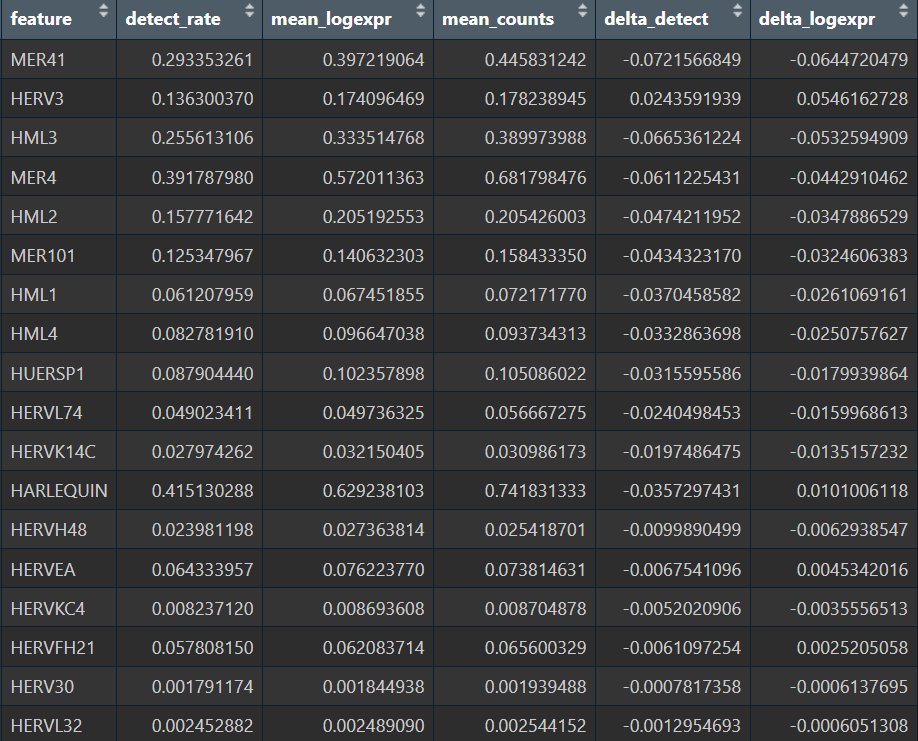The height and width of the screenshot is (741, 918).
Task: Click the HML2 detect_rate value 0.157771642
Action: coord(202,217)
